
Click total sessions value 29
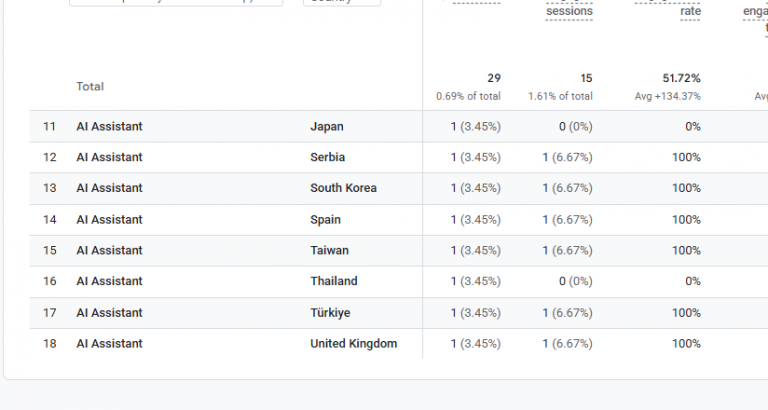coord(494,78)
